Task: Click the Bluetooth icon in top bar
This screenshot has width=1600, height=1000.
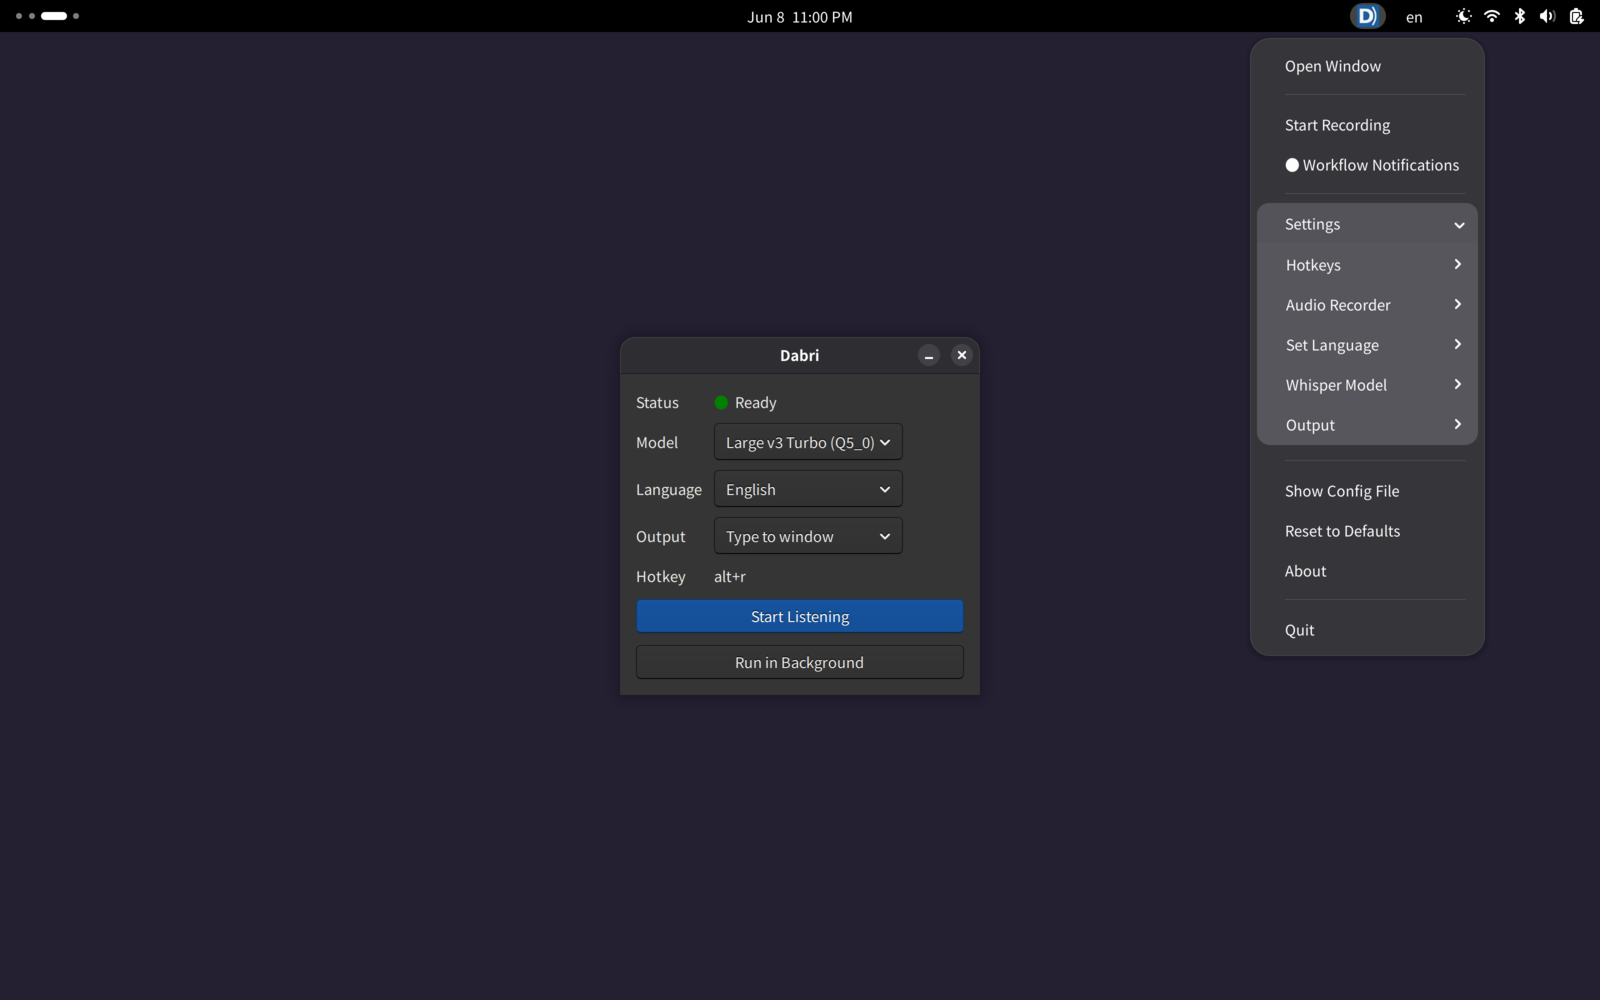Action: (1520, 16)
